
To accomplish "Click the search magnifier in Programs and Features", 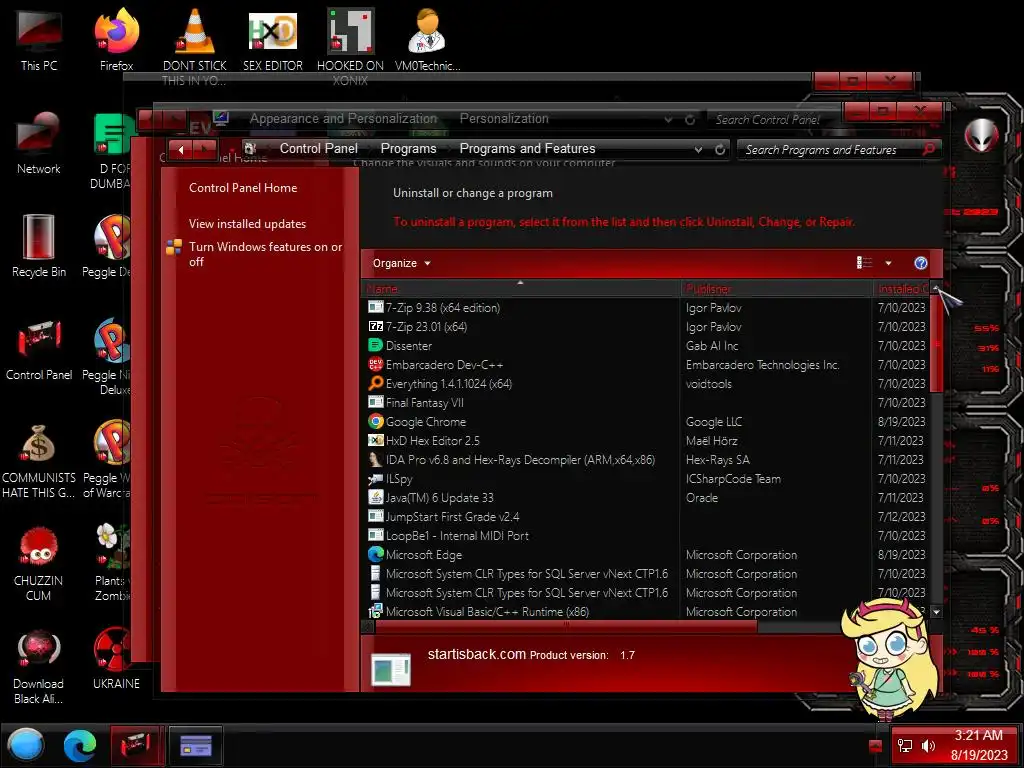I will tap(929, 150).
